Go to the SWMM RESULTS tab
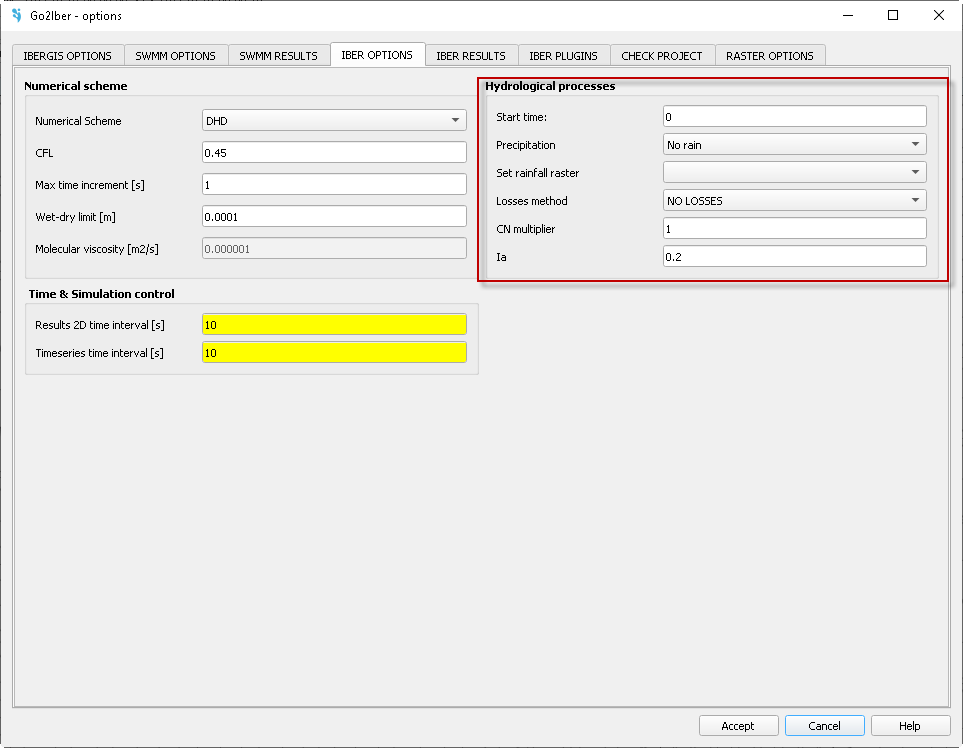 pyautogui.click(x=278, y=56)
